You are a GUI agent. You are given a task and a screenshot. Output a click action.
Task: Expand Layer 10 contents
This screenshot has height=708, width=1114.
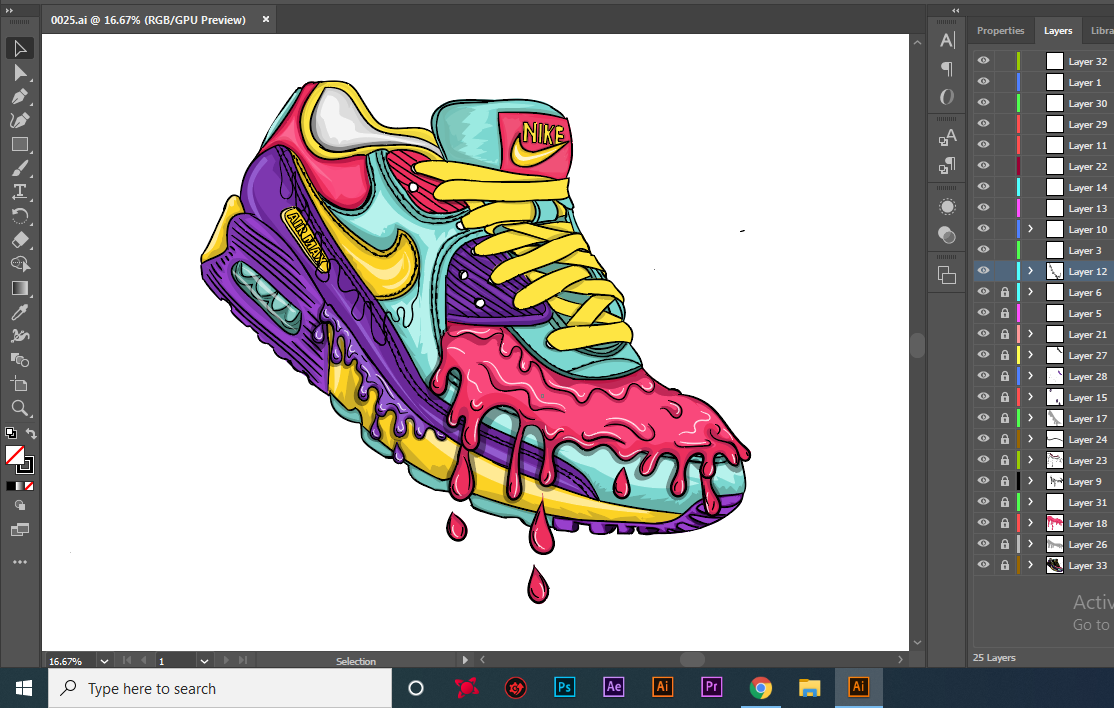pos(1030,229)
